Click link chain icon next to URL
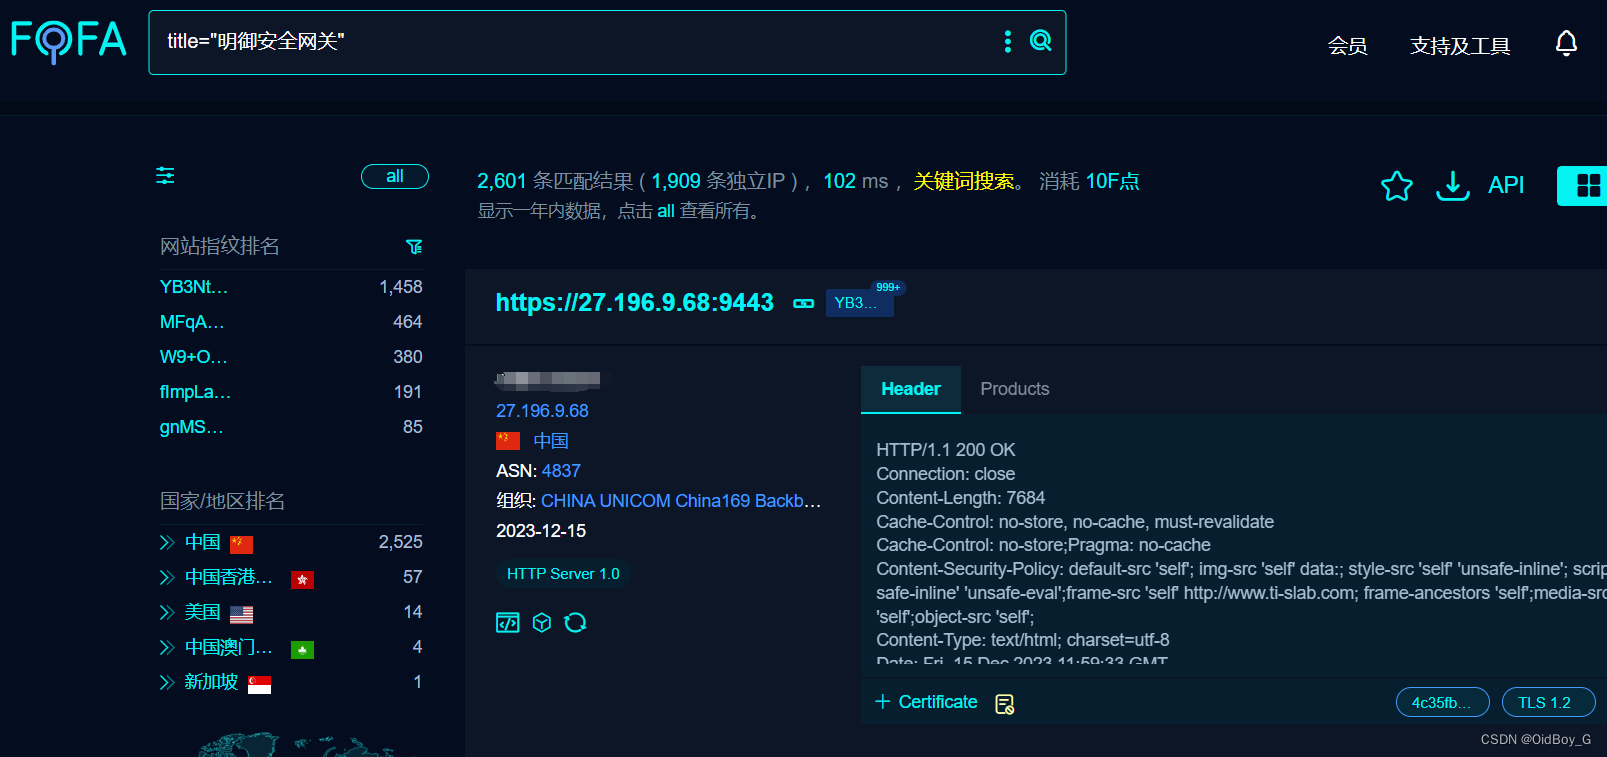Viewport: 1607px width, 757px height. pyautogui.click(x=803, y=303)
